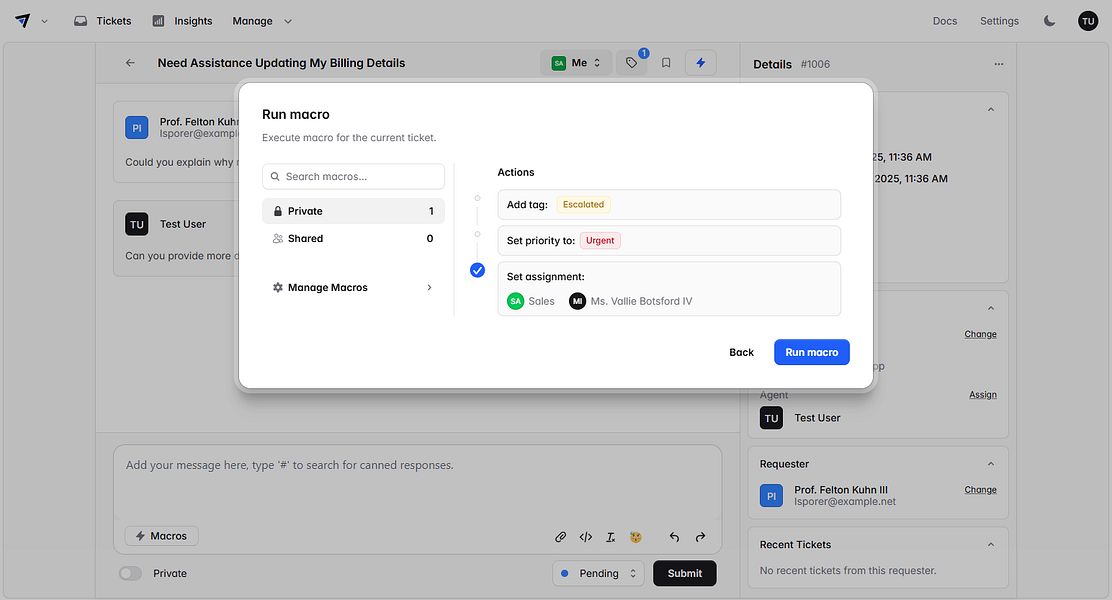
Task: Open the tags icon with badge
Action: point(631,62)
